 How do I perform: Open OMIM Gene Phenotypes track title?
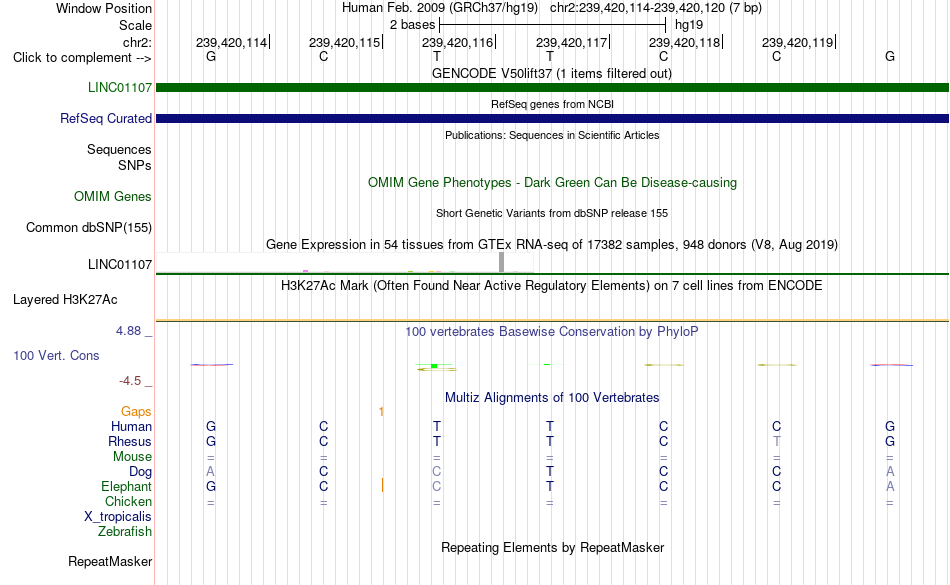click(552, 183)
